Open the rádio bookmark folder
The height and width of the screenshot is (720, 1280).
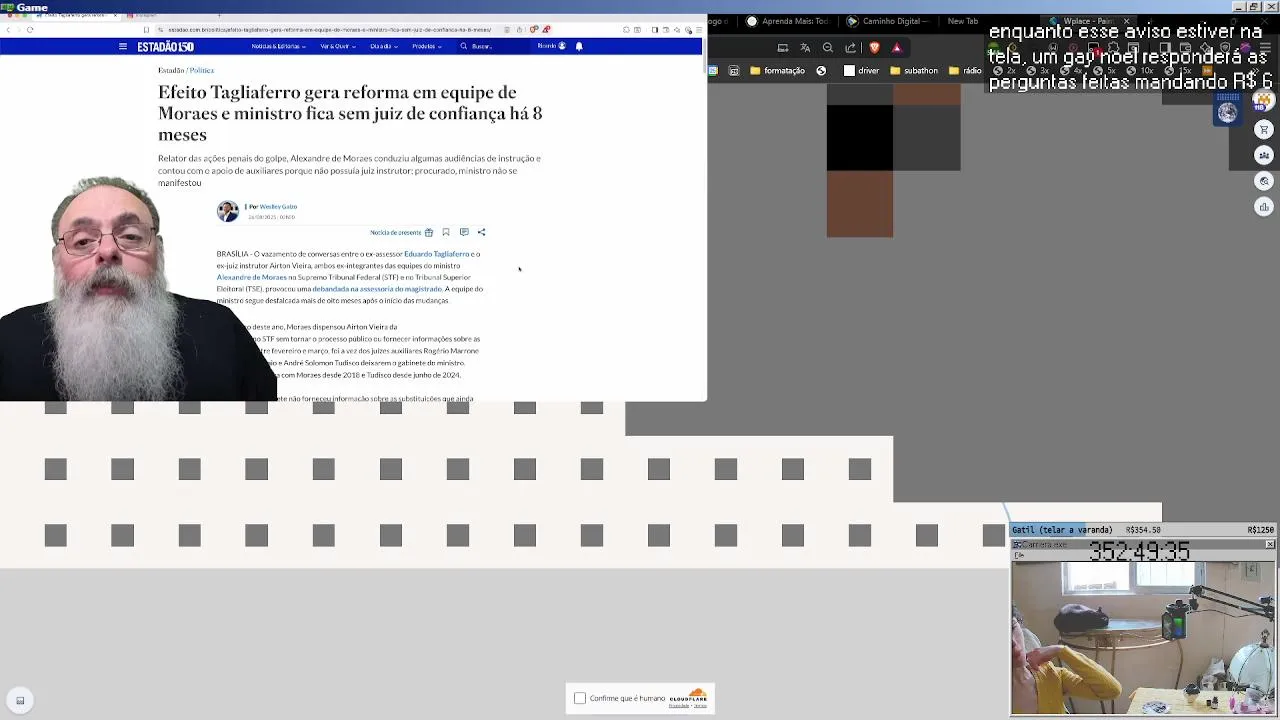click(x=965, y=71)
